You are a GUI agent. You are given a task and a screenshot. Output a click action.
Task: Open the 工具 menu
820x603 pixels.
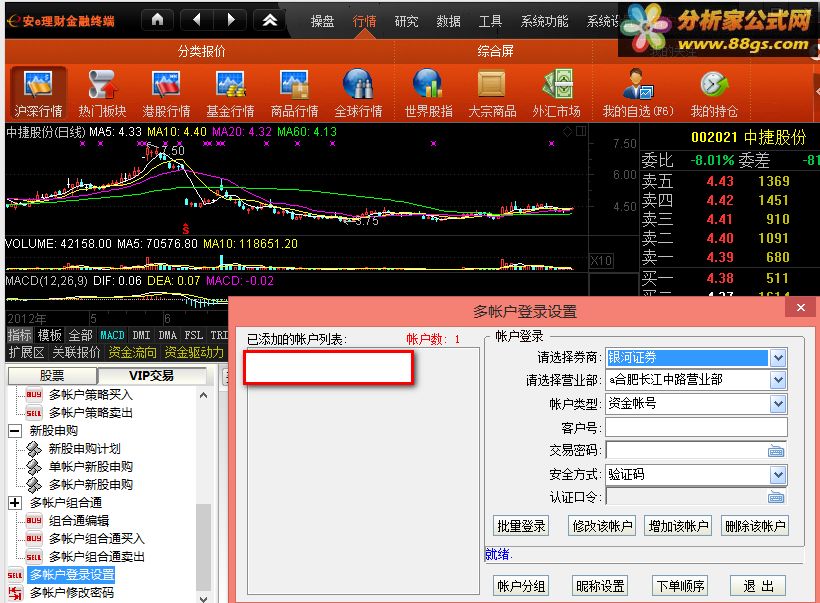coord(490,21)
